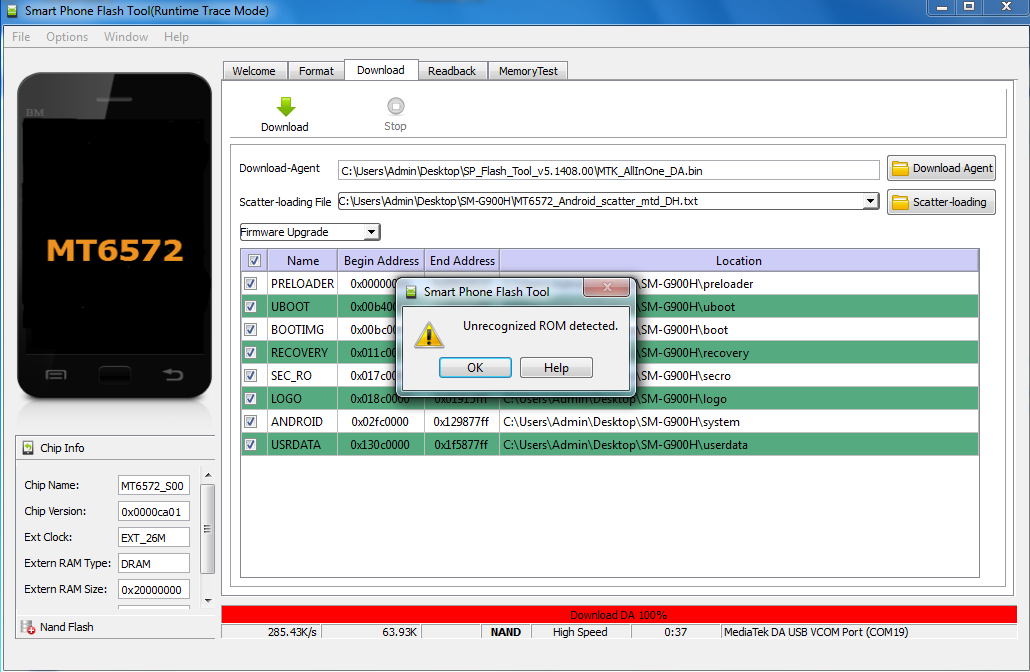Viewport: 1030px width, 672px height.
Task: Toggle the ANDROID partition checkbox
Action: point(251,422)
